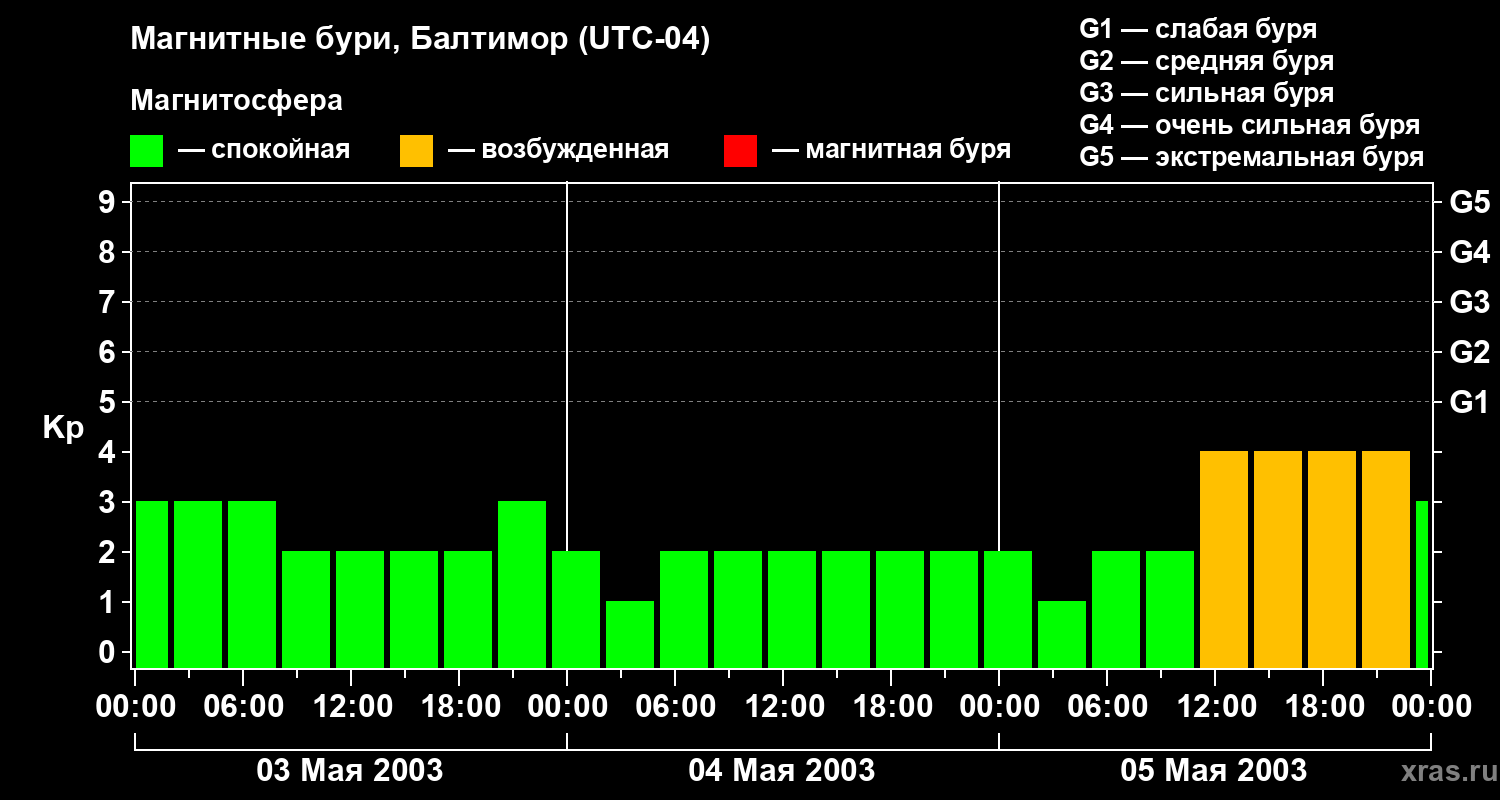Click the '03 Мая 2003' date label
The width and height of the screenshot is (1500, 800).
point(350,770)
